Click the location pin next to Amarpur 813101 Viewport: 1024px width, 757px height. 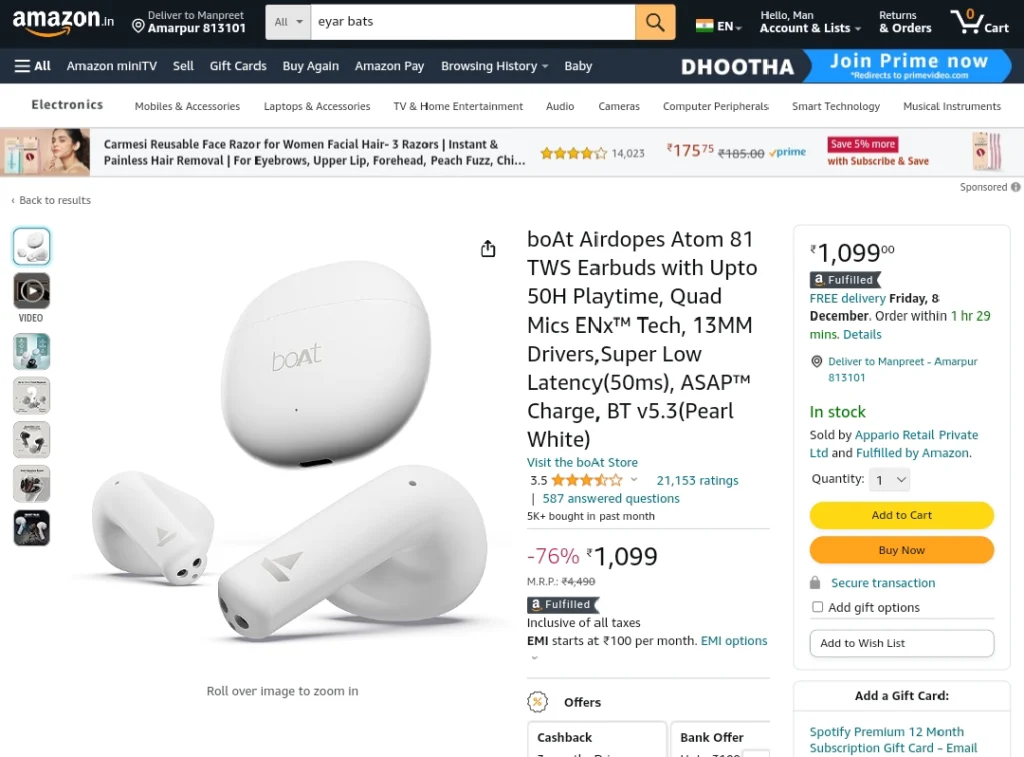[x=138, y=26]
